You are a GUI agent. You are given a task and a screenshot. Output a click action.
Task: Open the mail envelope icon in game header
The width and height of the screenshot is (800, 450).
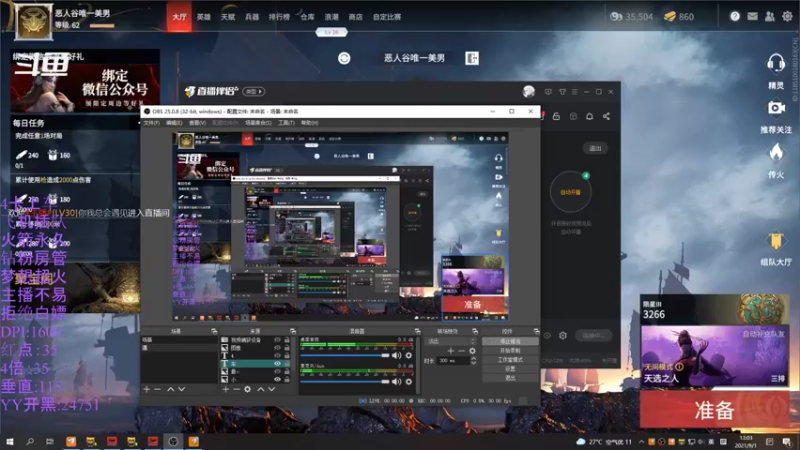coord(752,16)
